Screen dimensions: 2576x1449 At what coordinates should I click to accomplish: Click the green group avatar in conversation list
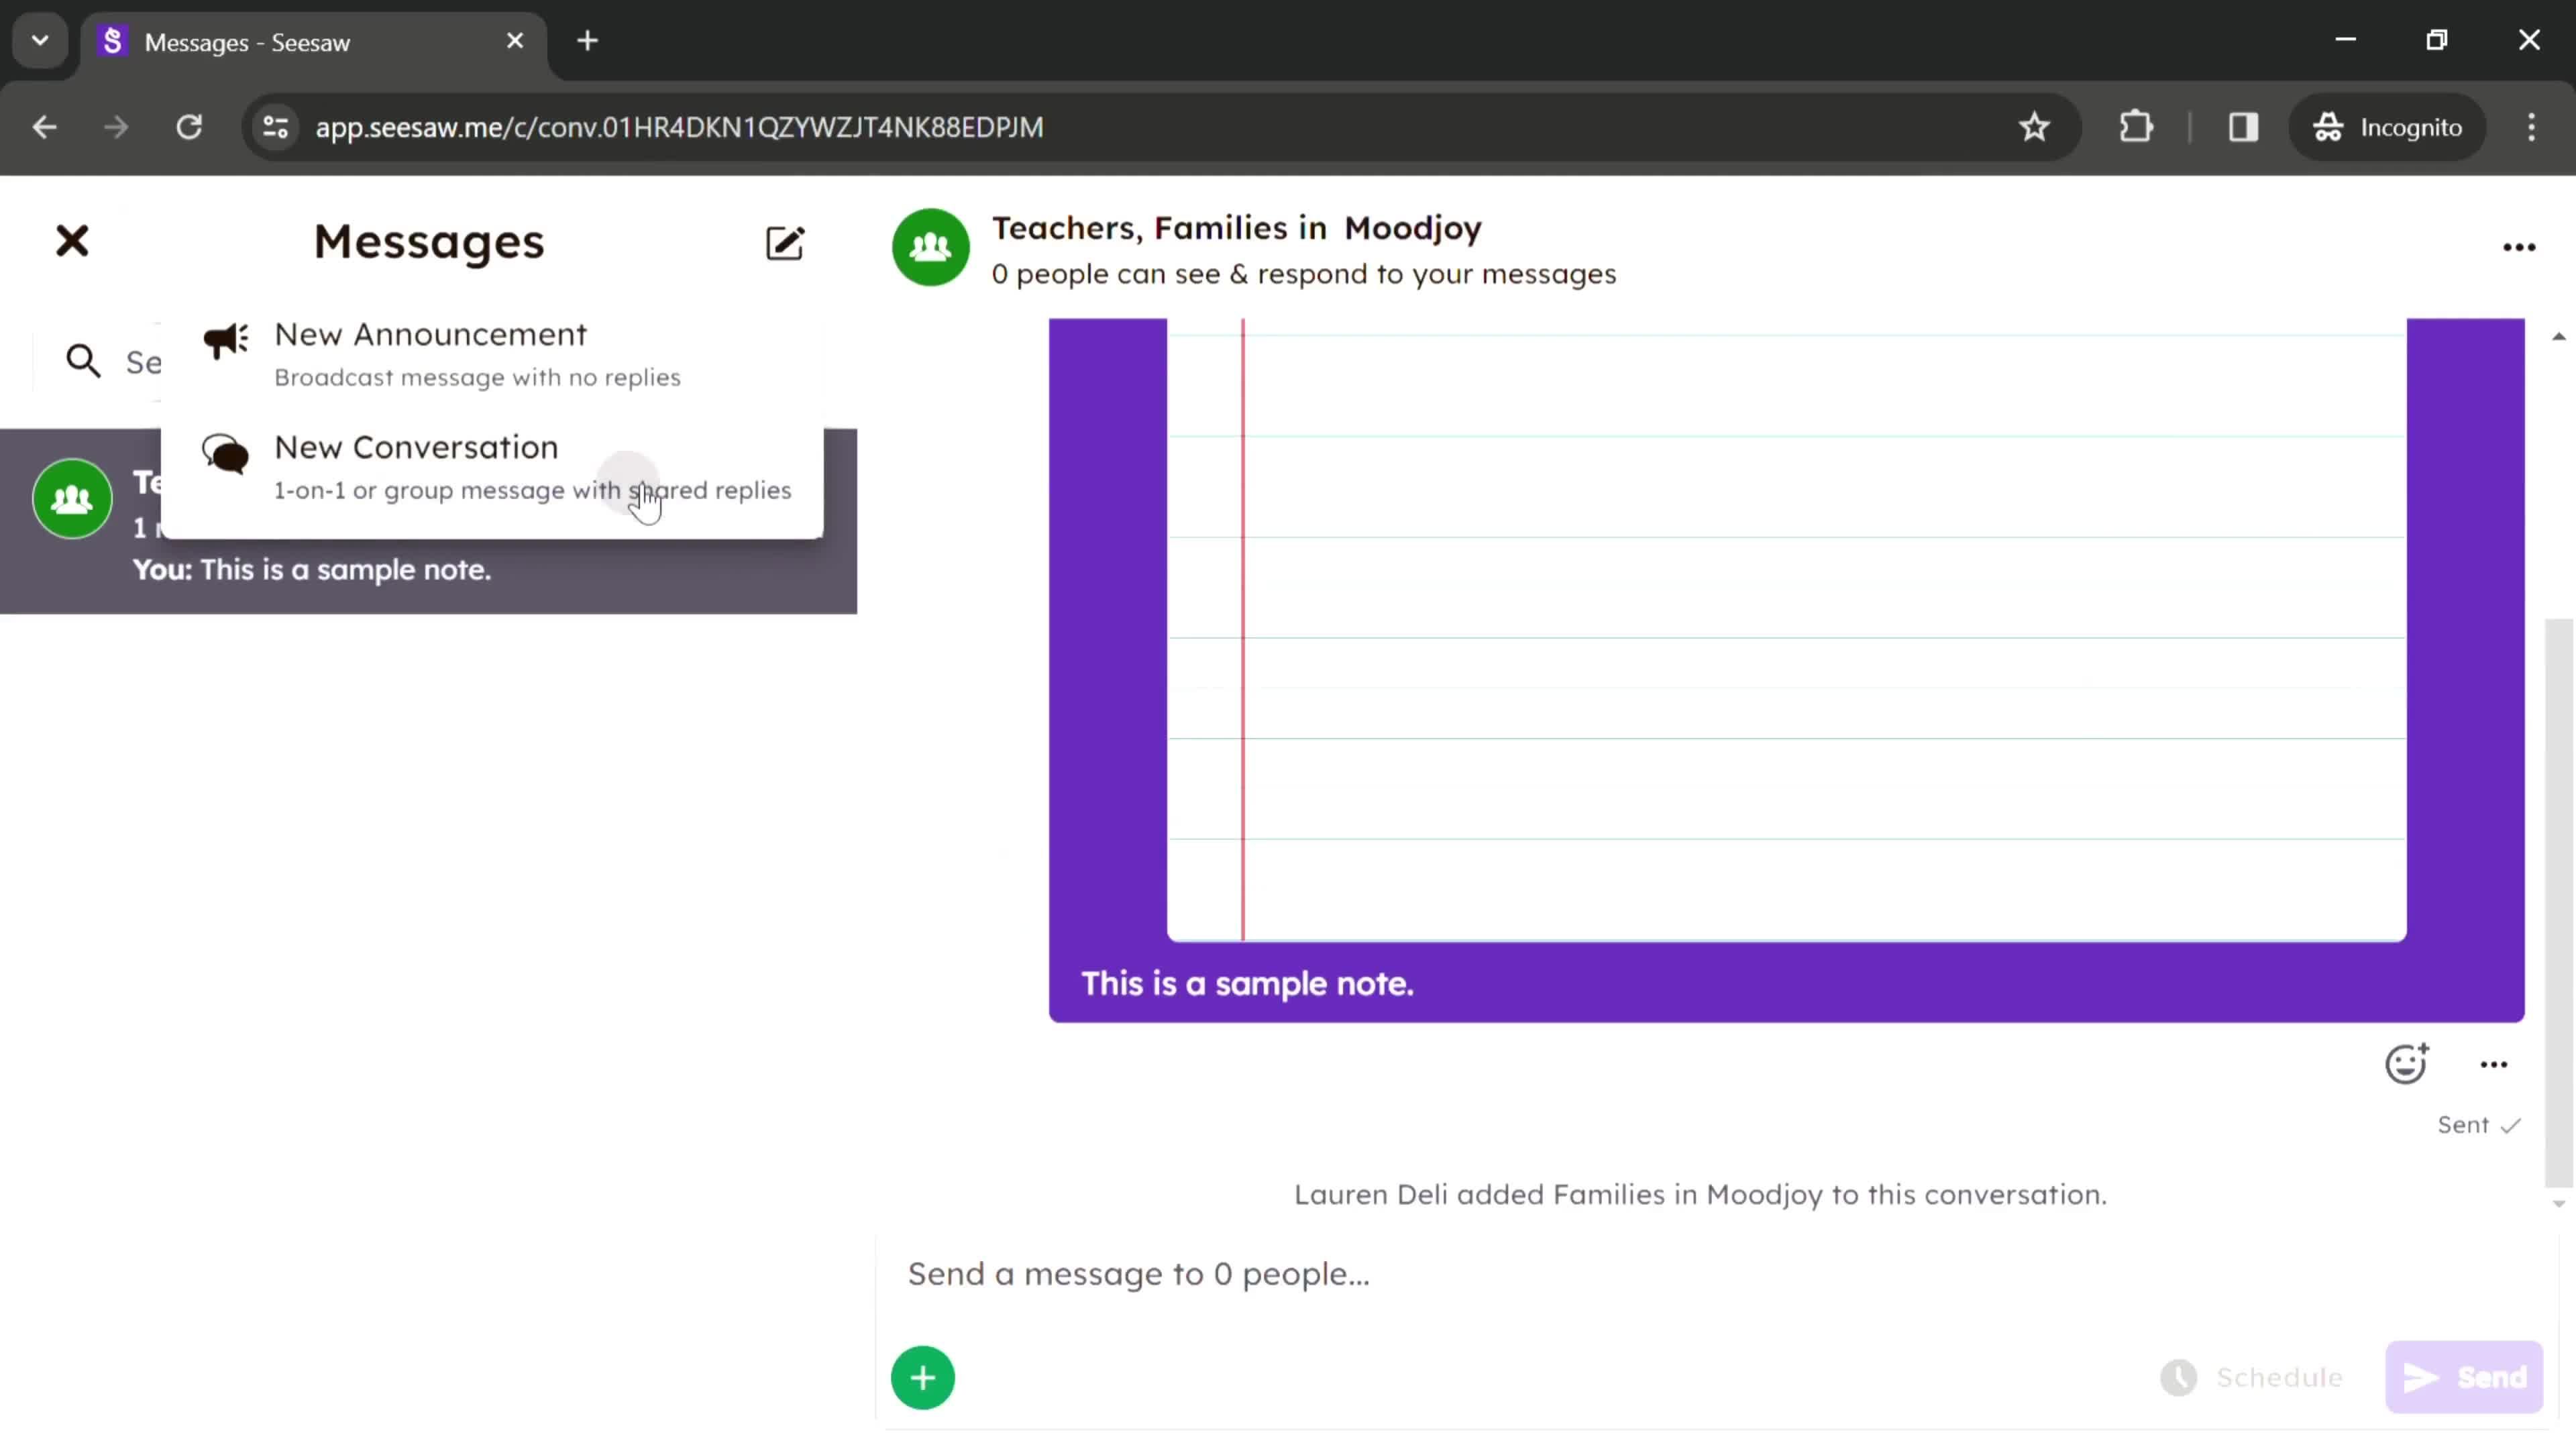(72, 499)
